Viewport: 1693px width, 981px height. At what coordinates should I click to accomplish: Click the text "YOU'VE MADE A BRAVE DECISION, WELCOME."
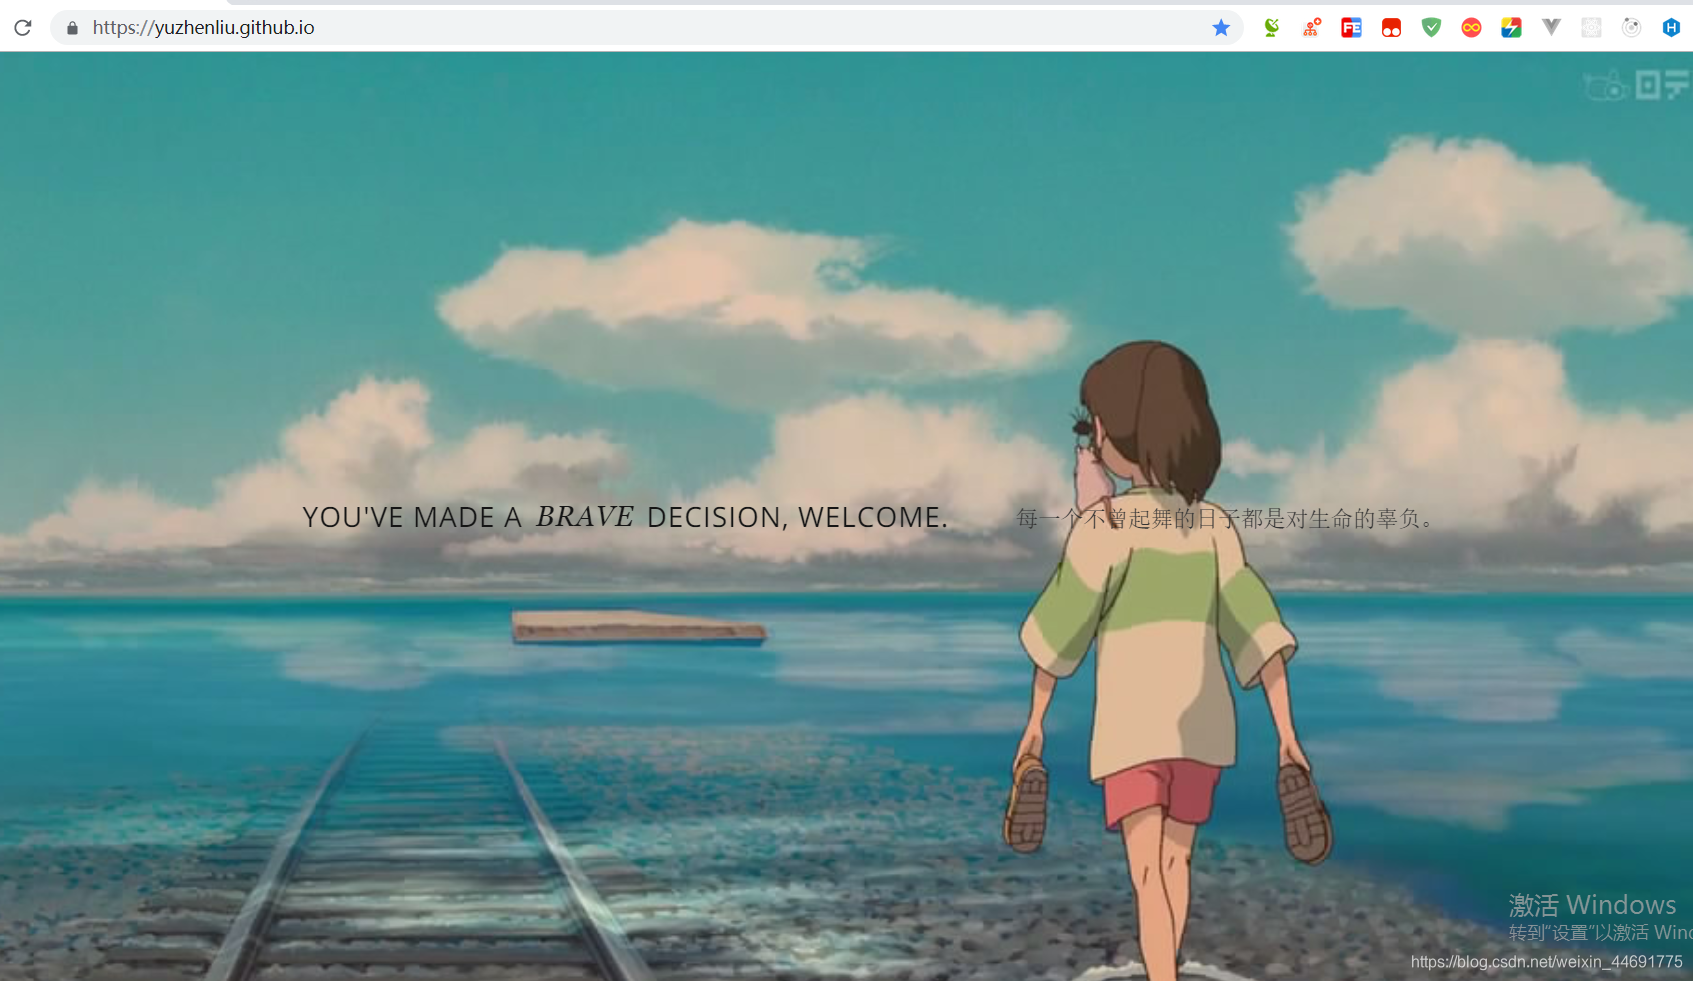point(625,517)
